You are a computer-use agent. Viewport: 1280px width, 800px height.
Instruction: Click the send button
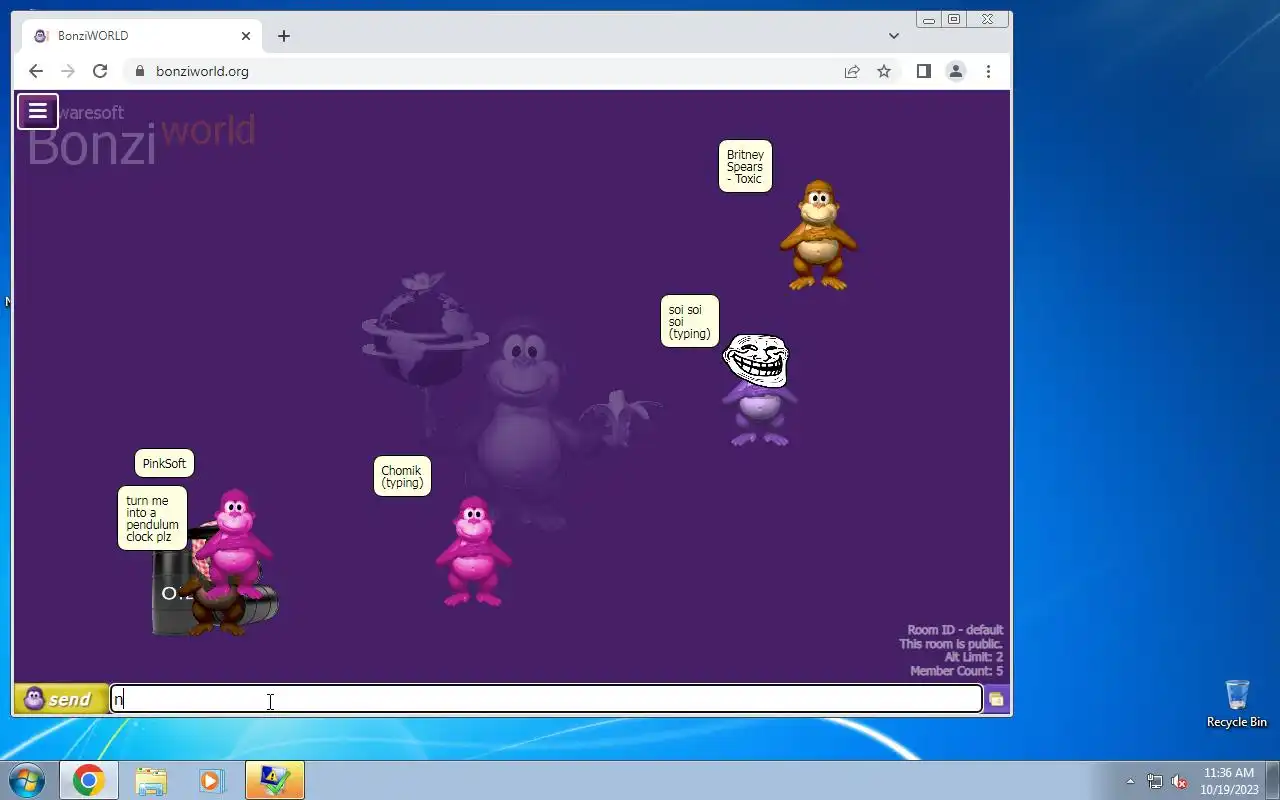60,699
